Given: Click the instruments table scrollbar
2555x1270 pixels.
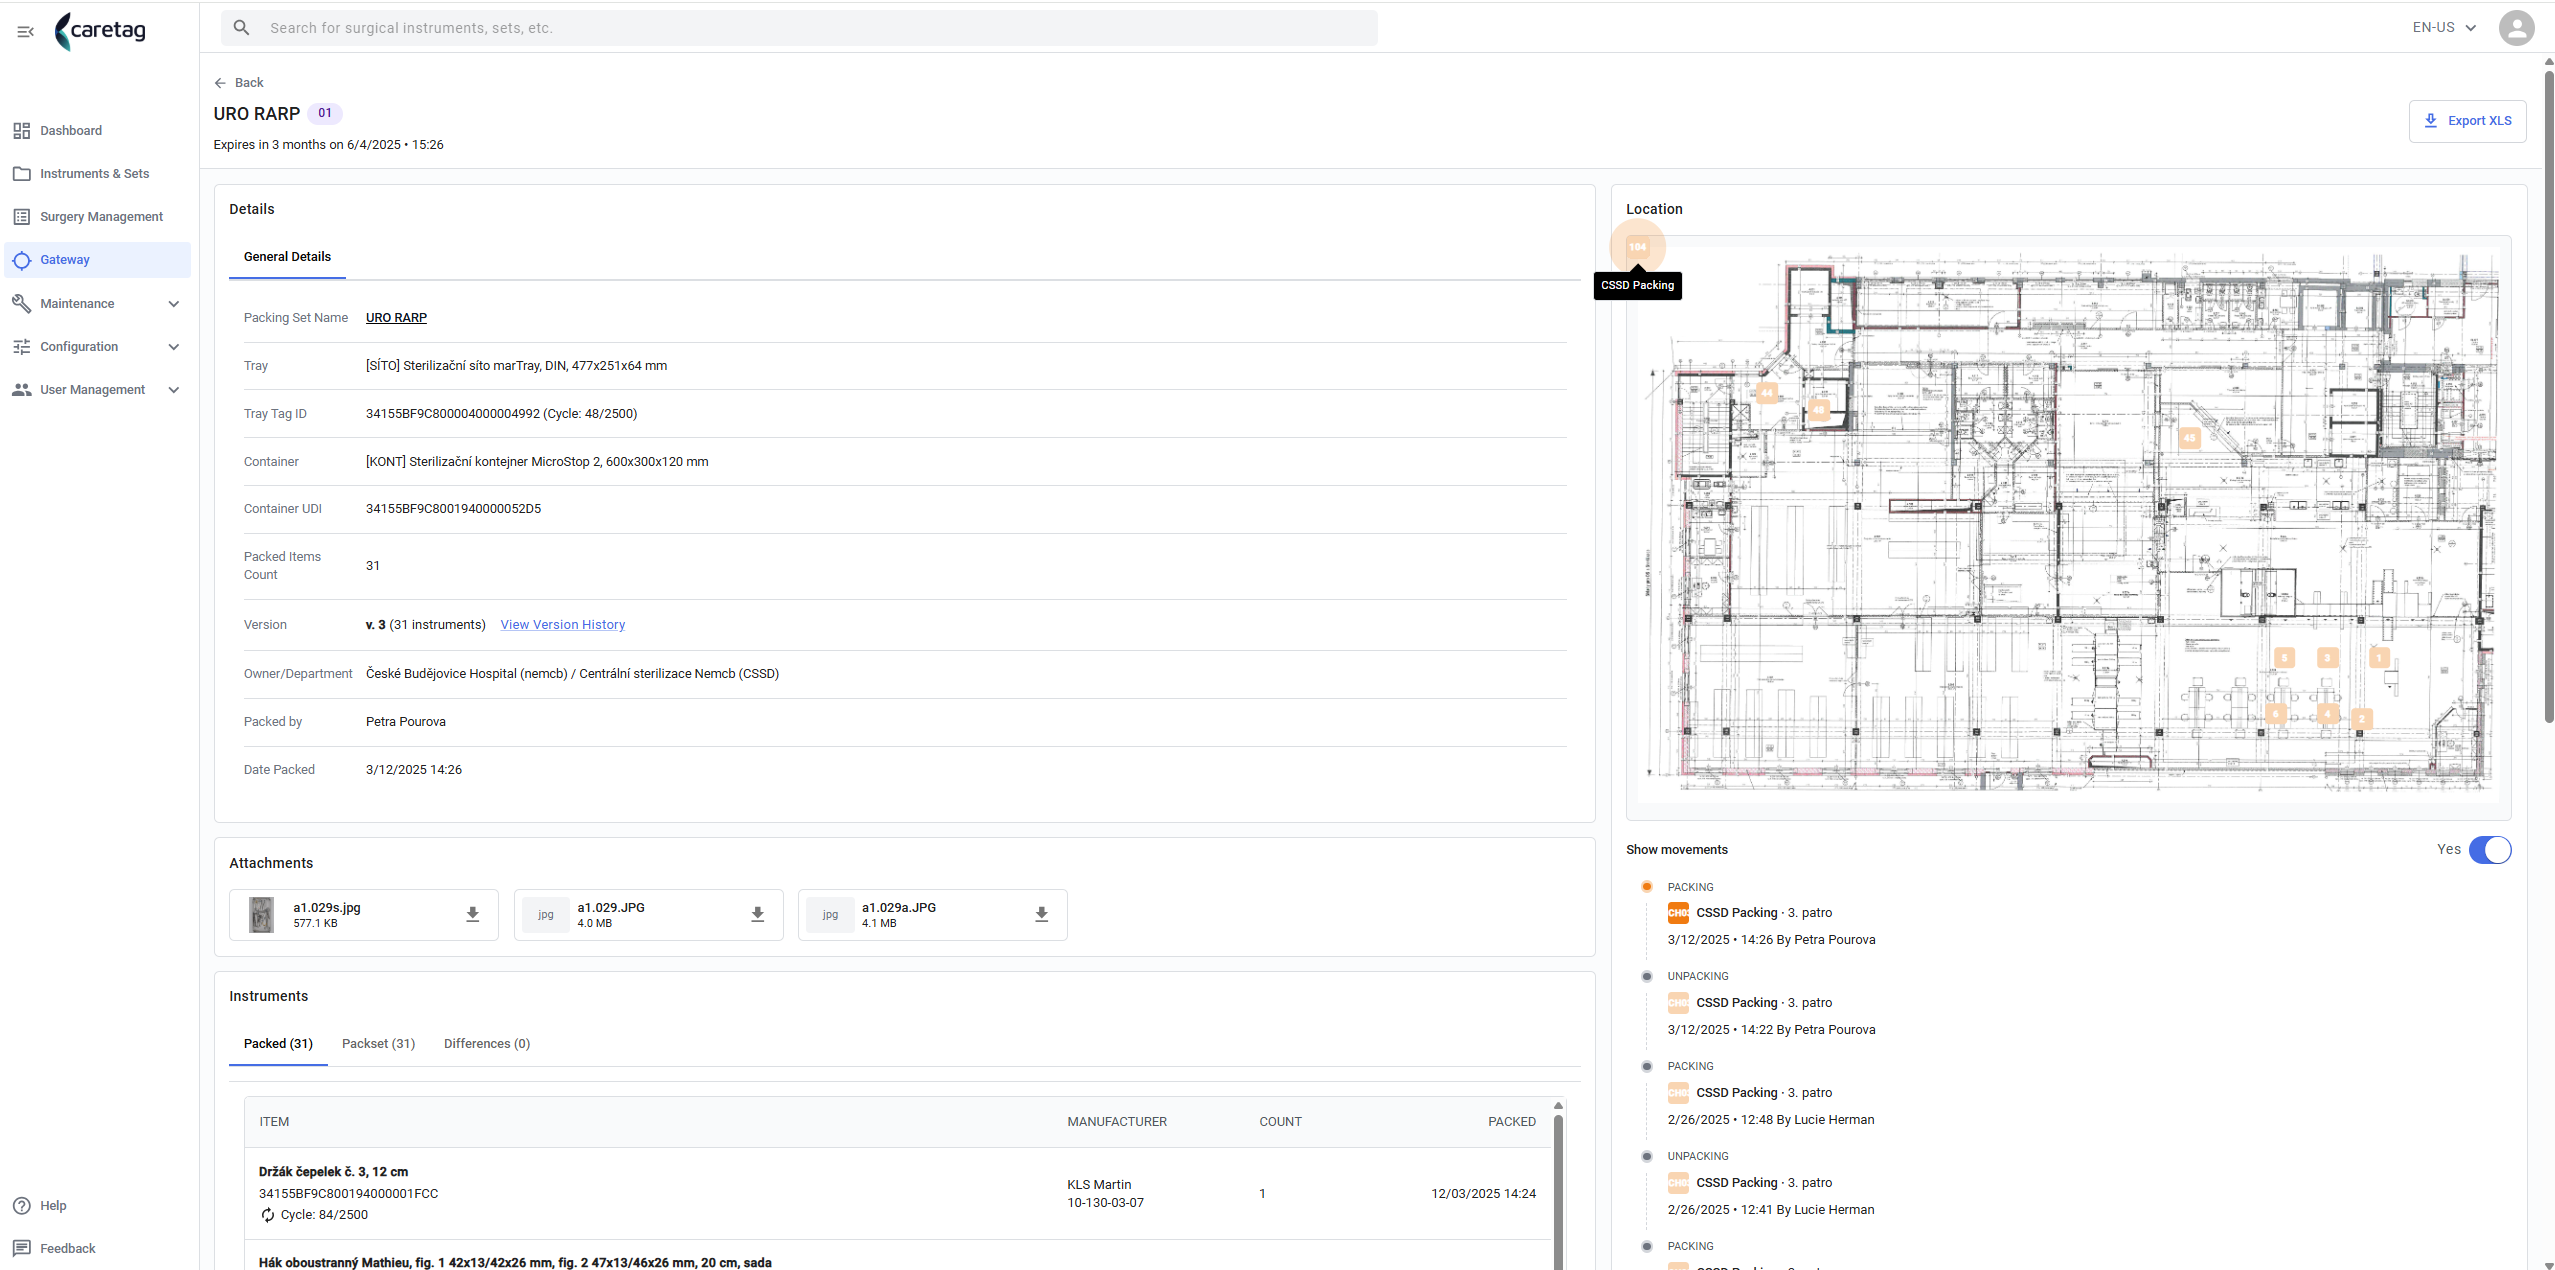Looking at the screenshot, I should point(1558,1190).
